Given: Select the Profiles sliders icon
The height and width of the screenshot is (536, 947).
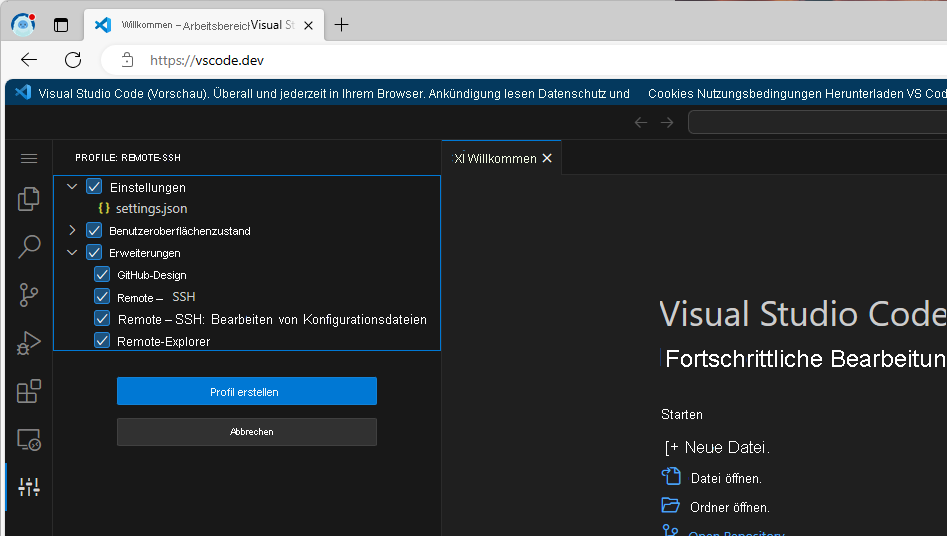Looking at the screenshot, I should click(28, 486).
